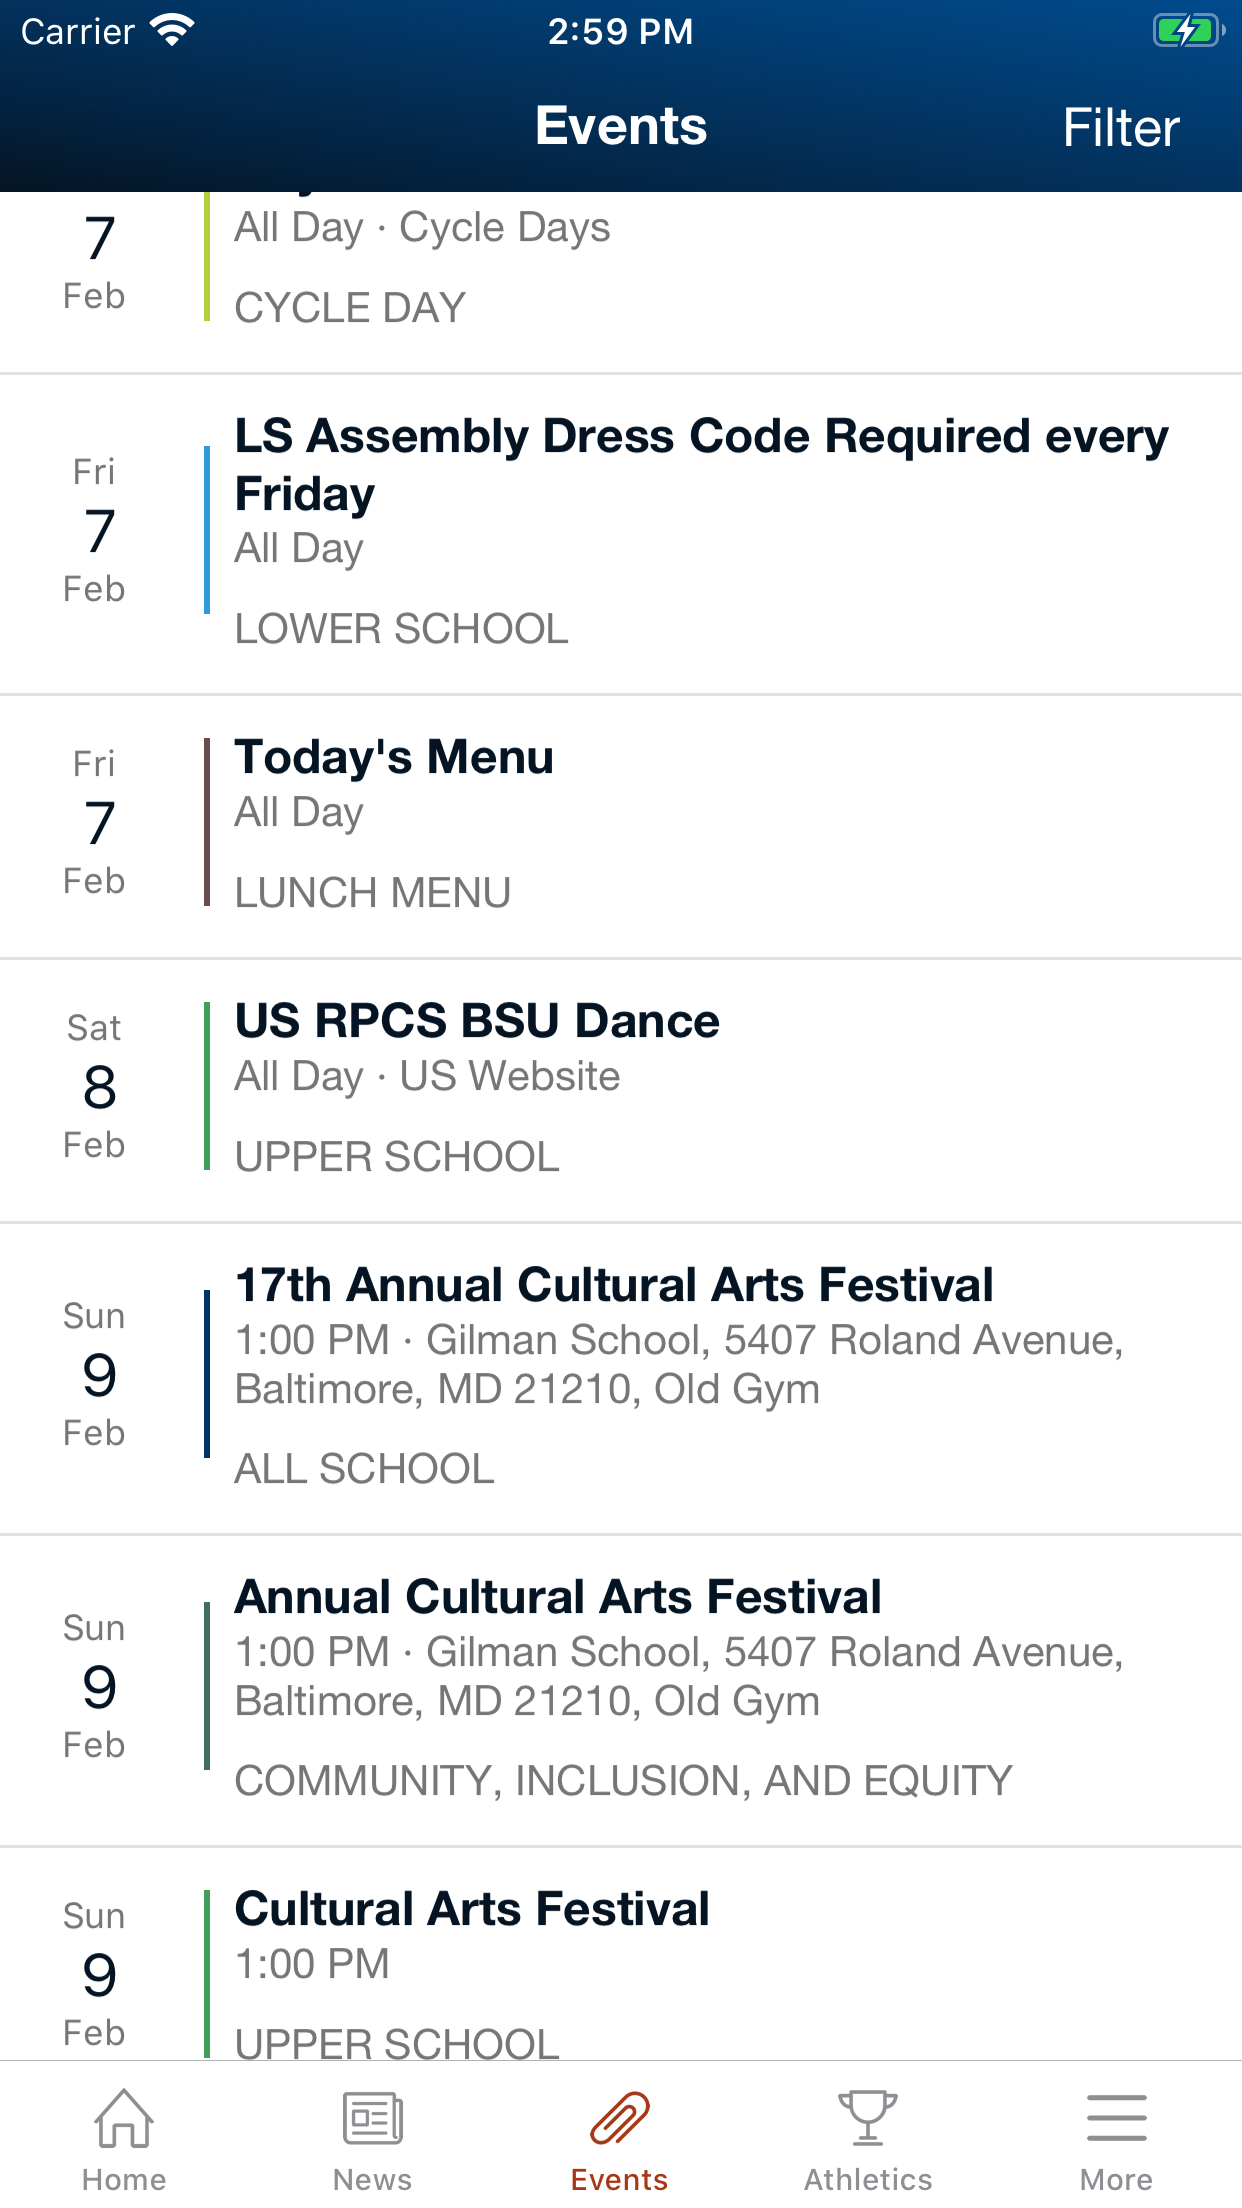Open the More hamburger menu icon
The height and width of the screenshot is (2208, 1242).
pos(1116,2119)
